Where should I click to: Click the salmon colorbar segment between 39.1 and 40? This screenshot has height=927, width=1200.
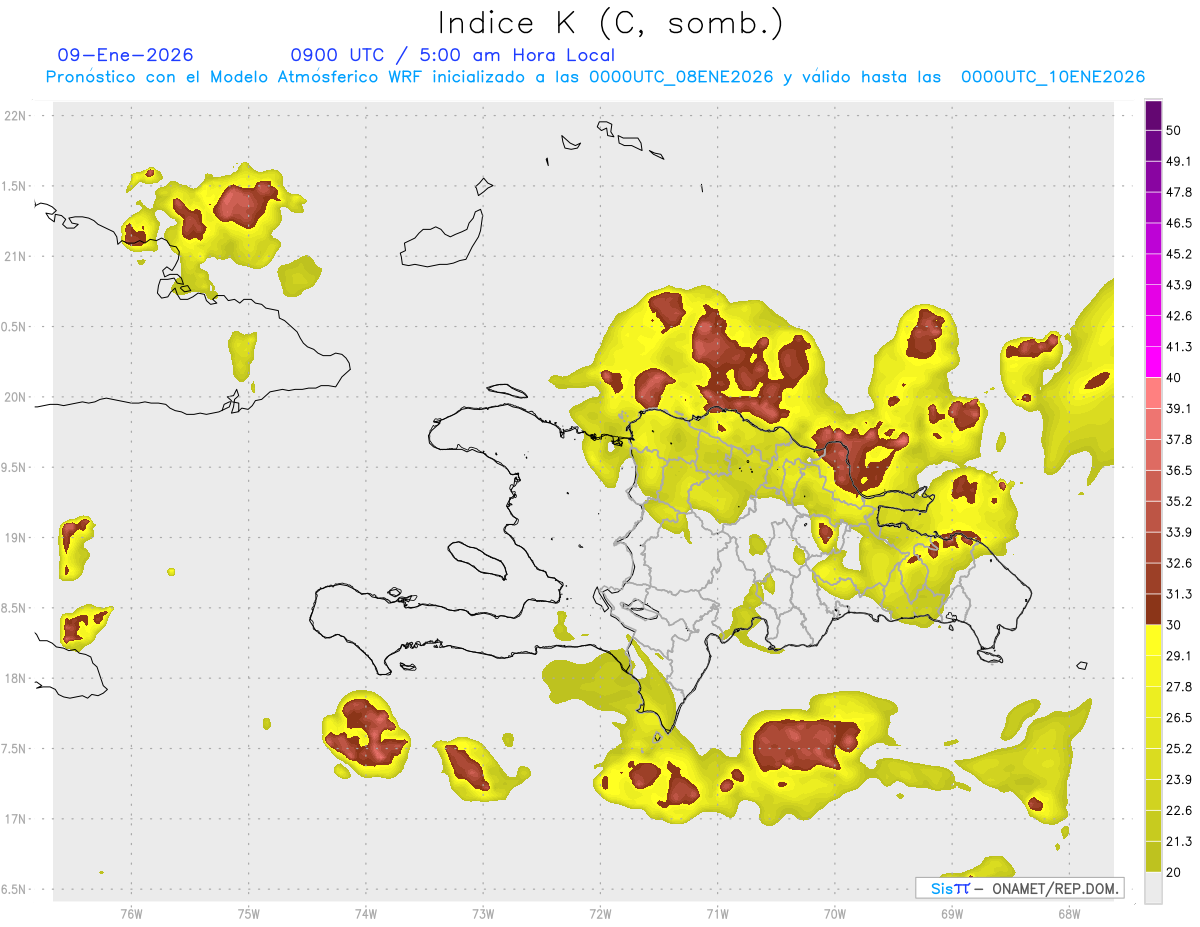1153,393
